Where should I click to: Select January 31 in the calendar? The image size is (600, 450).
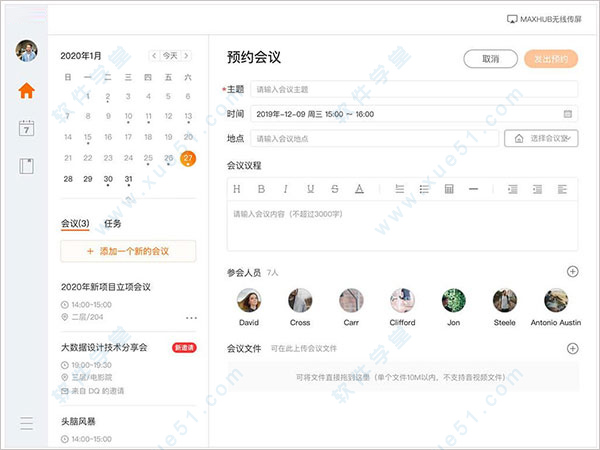[x=128, y=179]
